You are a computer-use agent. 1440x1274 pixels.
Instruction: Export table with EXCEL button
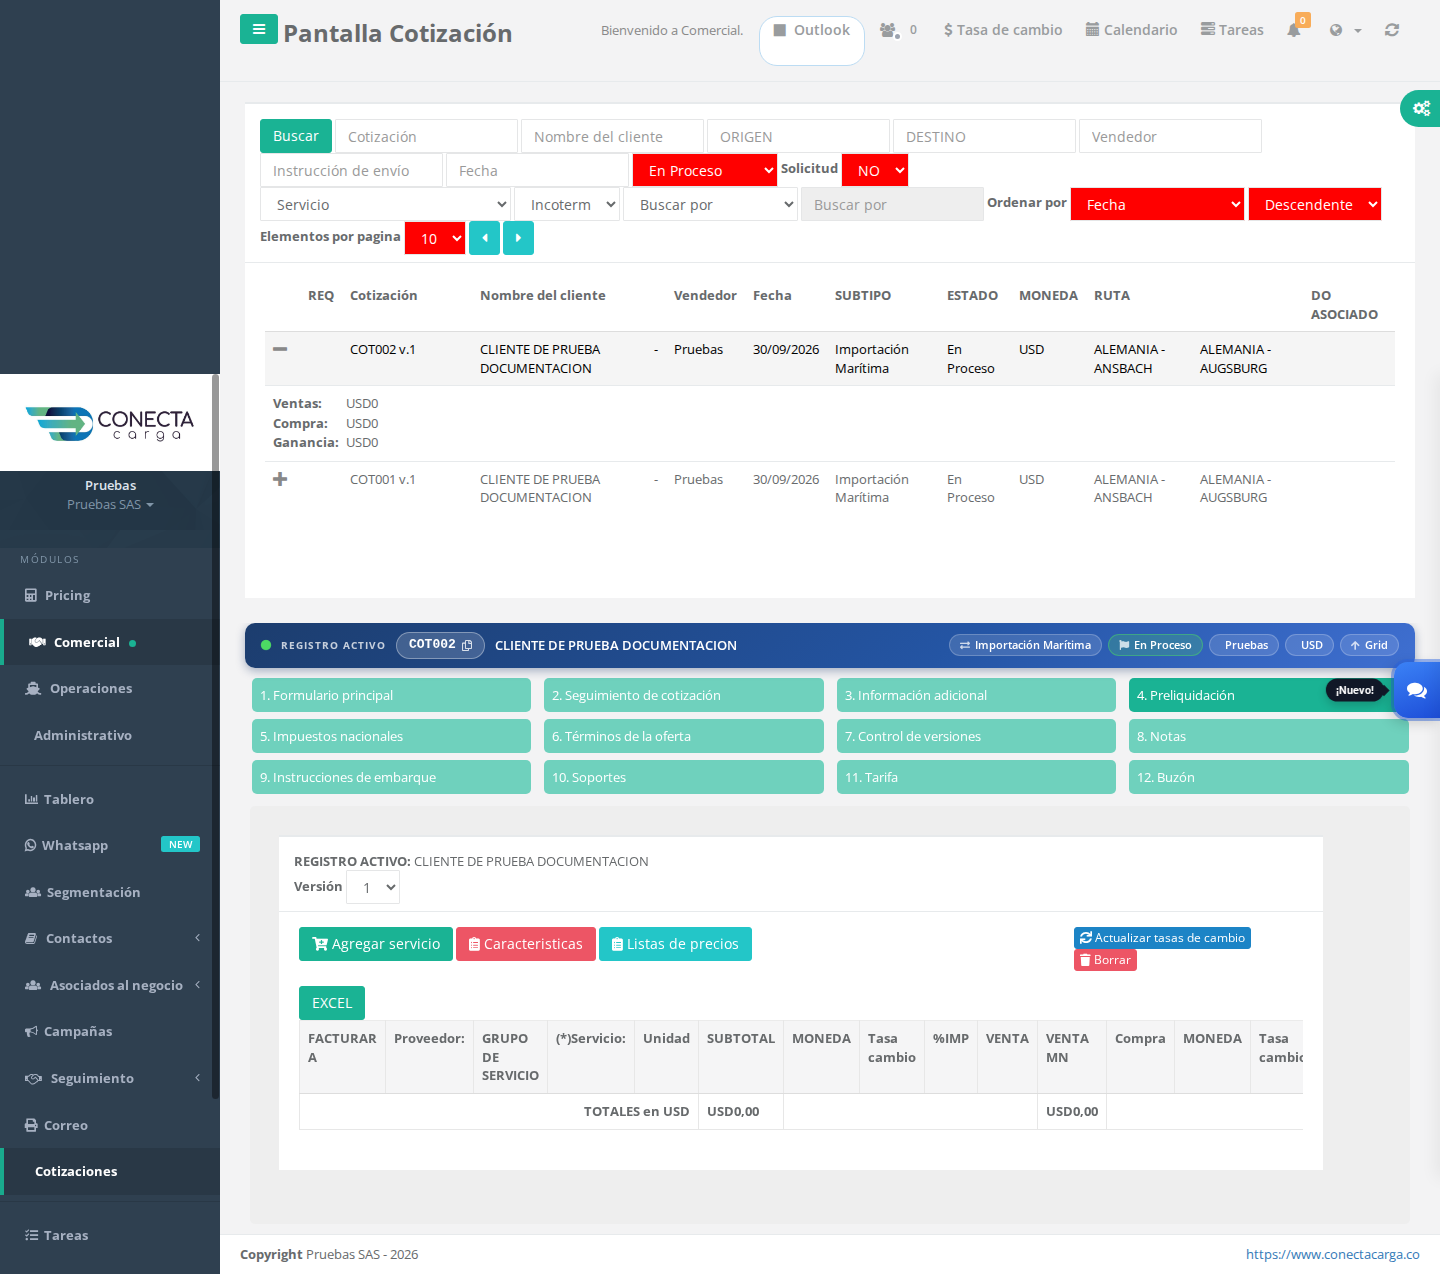(x=332, y=1003)
